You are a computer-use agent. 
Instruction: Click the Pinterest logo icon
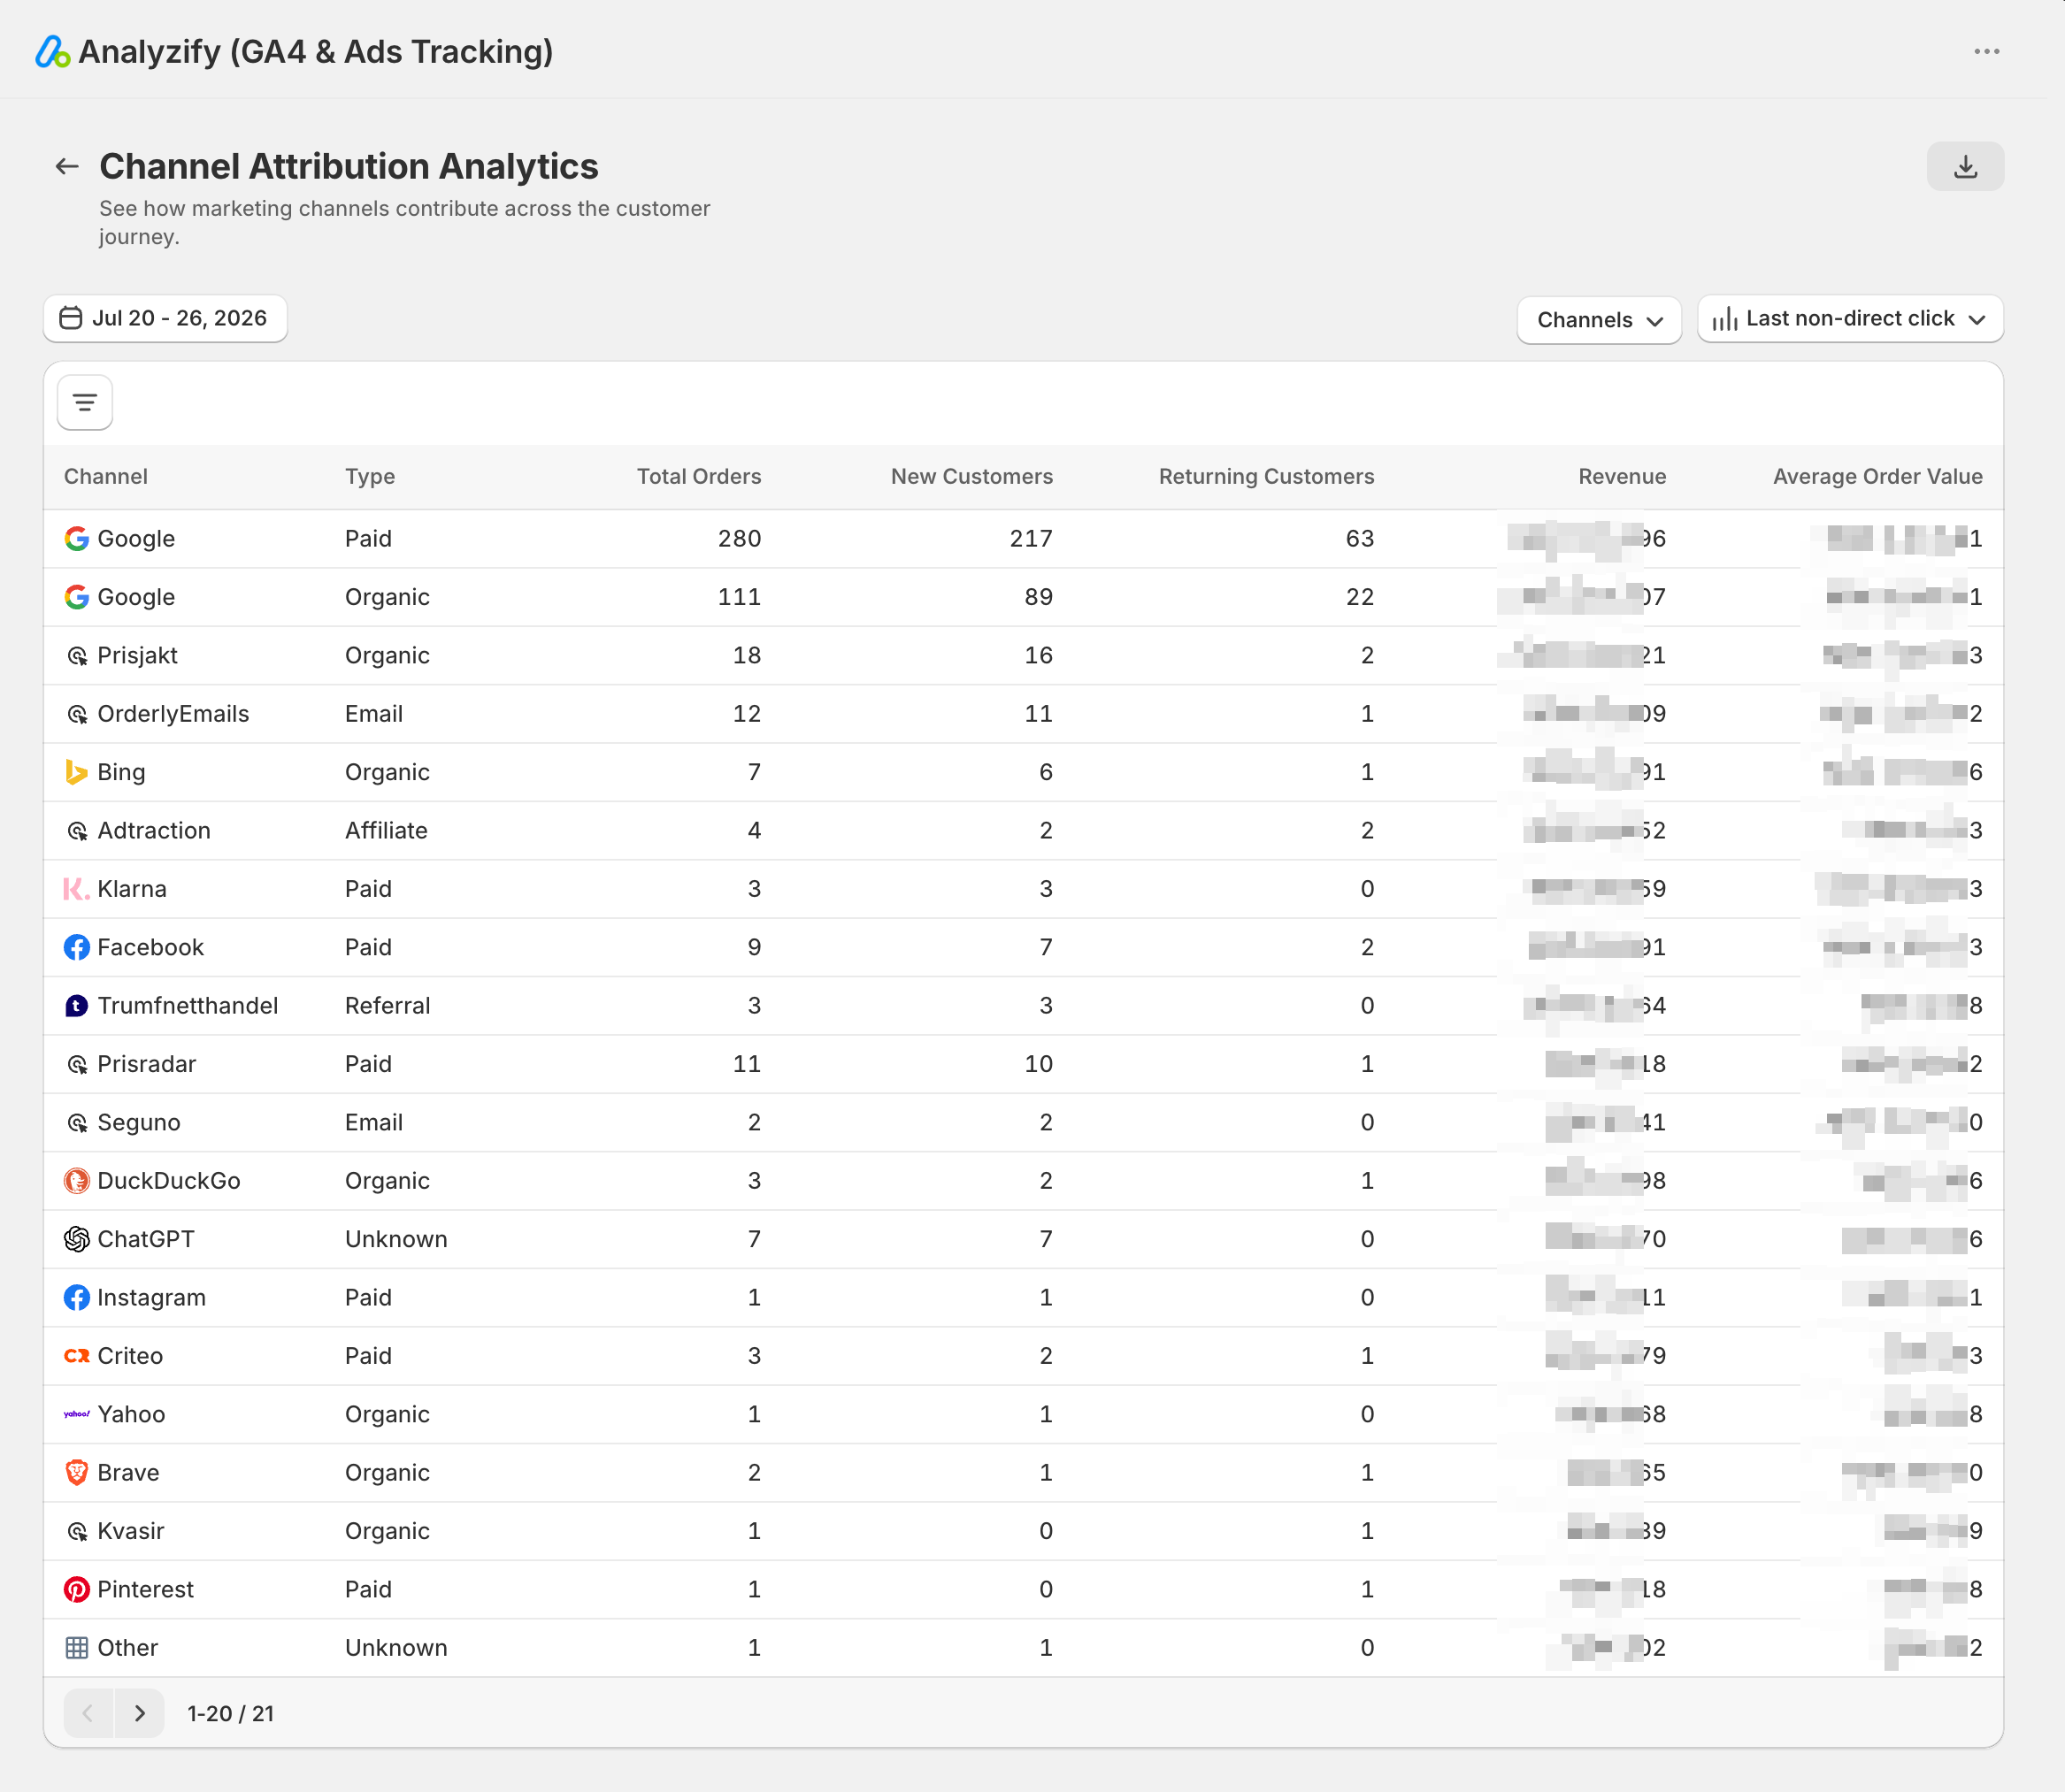click(x=77, y=1589)
